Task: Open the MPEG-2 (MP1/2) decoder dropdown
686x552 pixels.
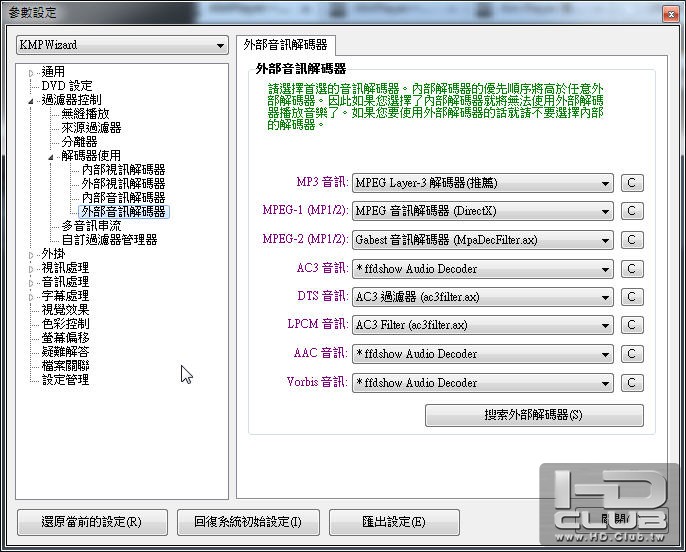Action: point(483,240)
